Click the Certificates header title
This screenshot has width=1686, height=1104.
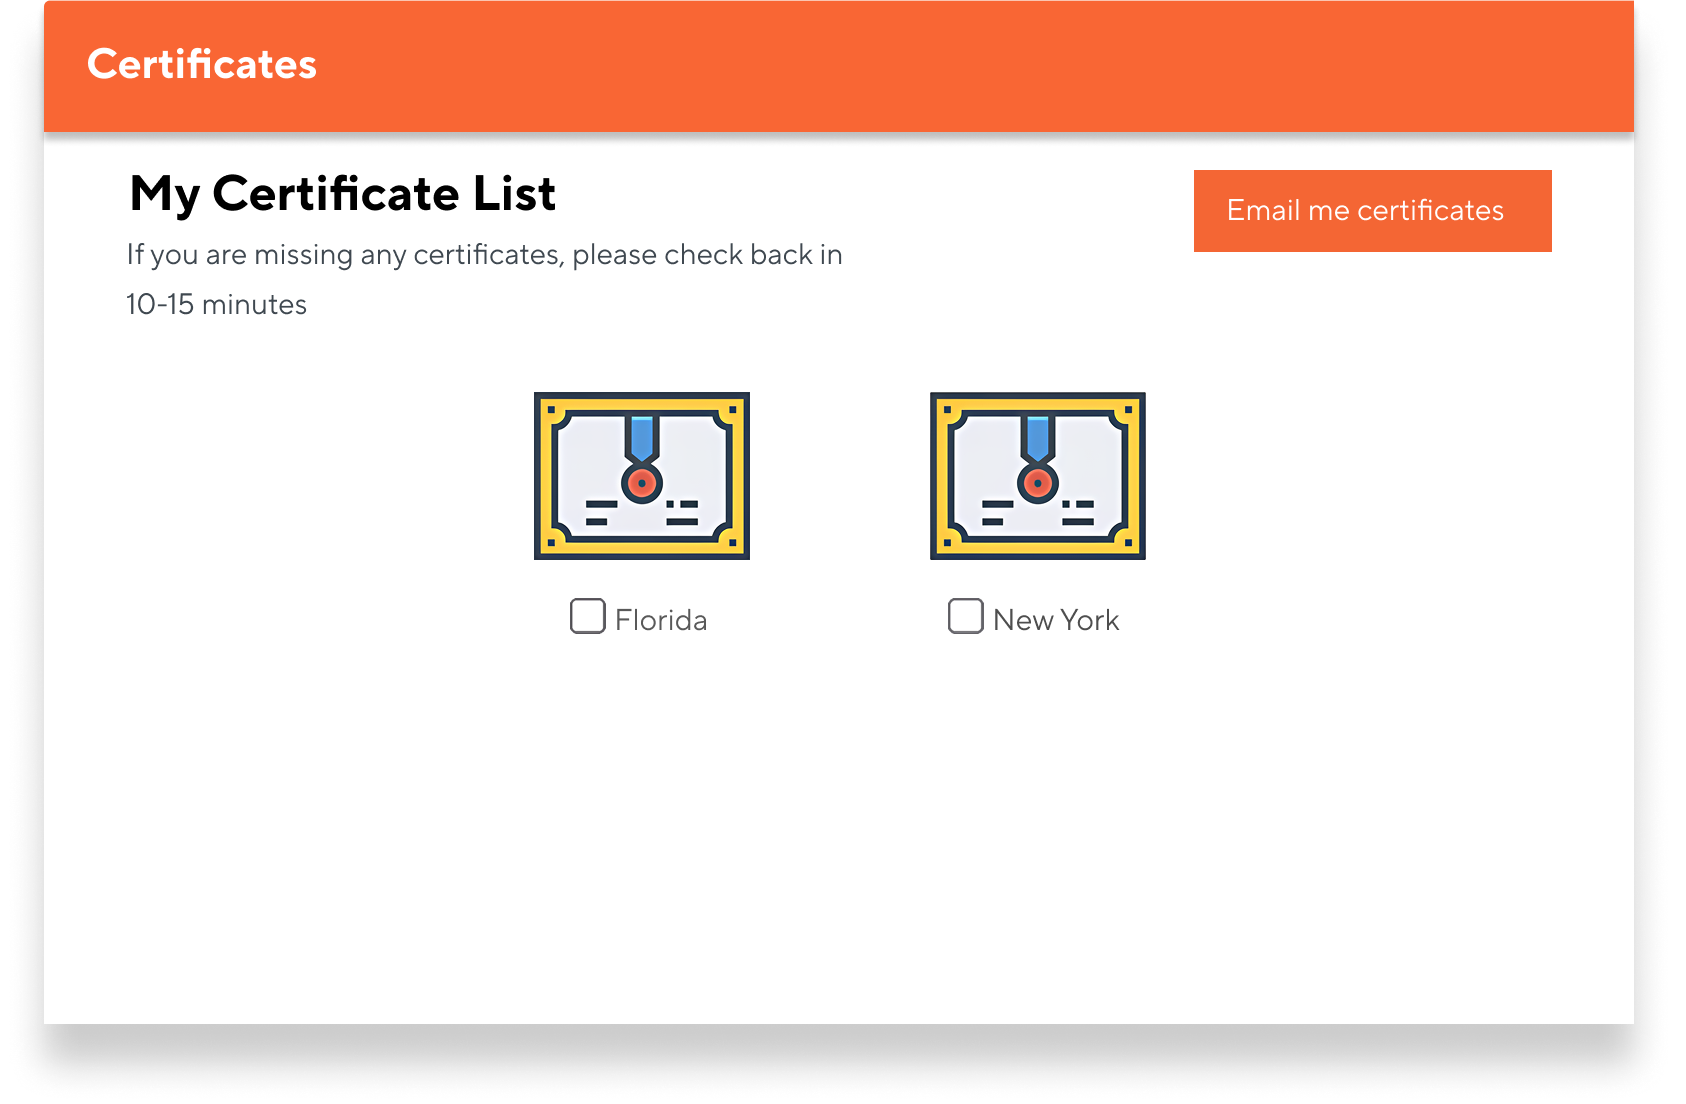point(202,64)
